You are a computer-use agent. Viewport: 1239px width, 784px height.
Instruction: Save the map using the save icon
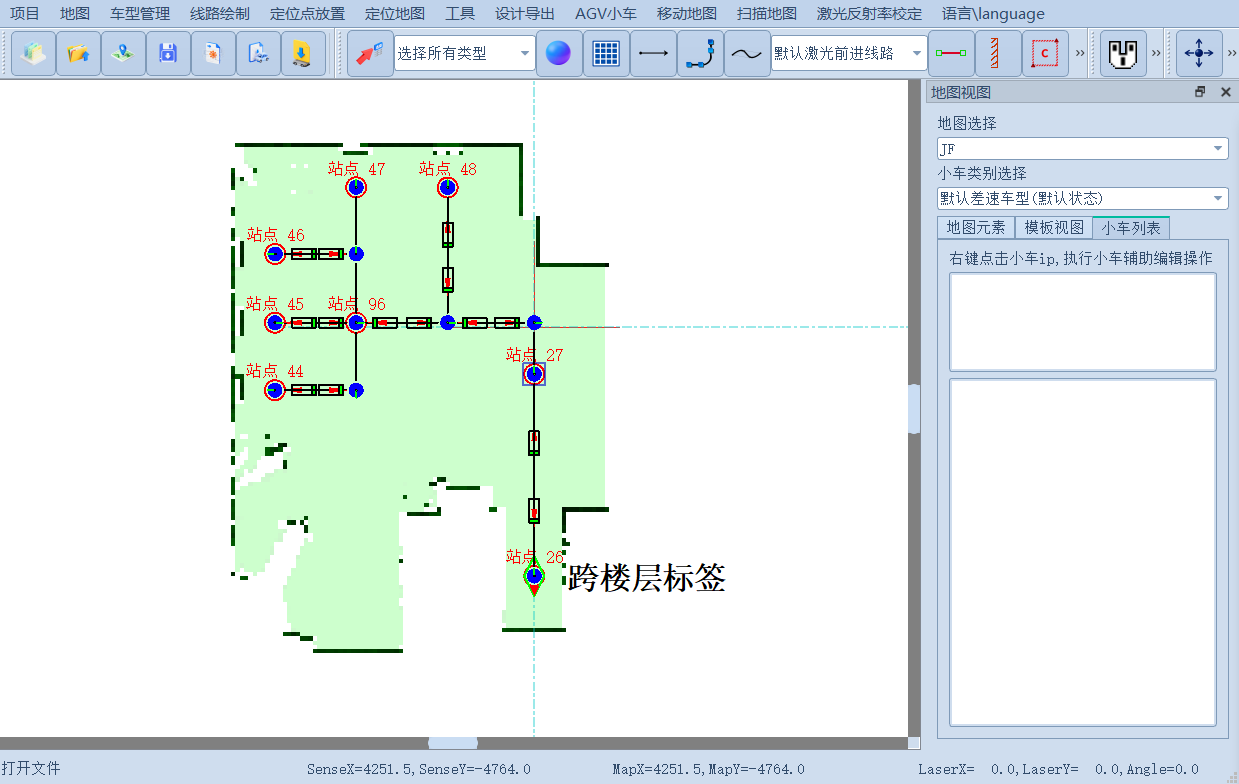tap(168, 53)
